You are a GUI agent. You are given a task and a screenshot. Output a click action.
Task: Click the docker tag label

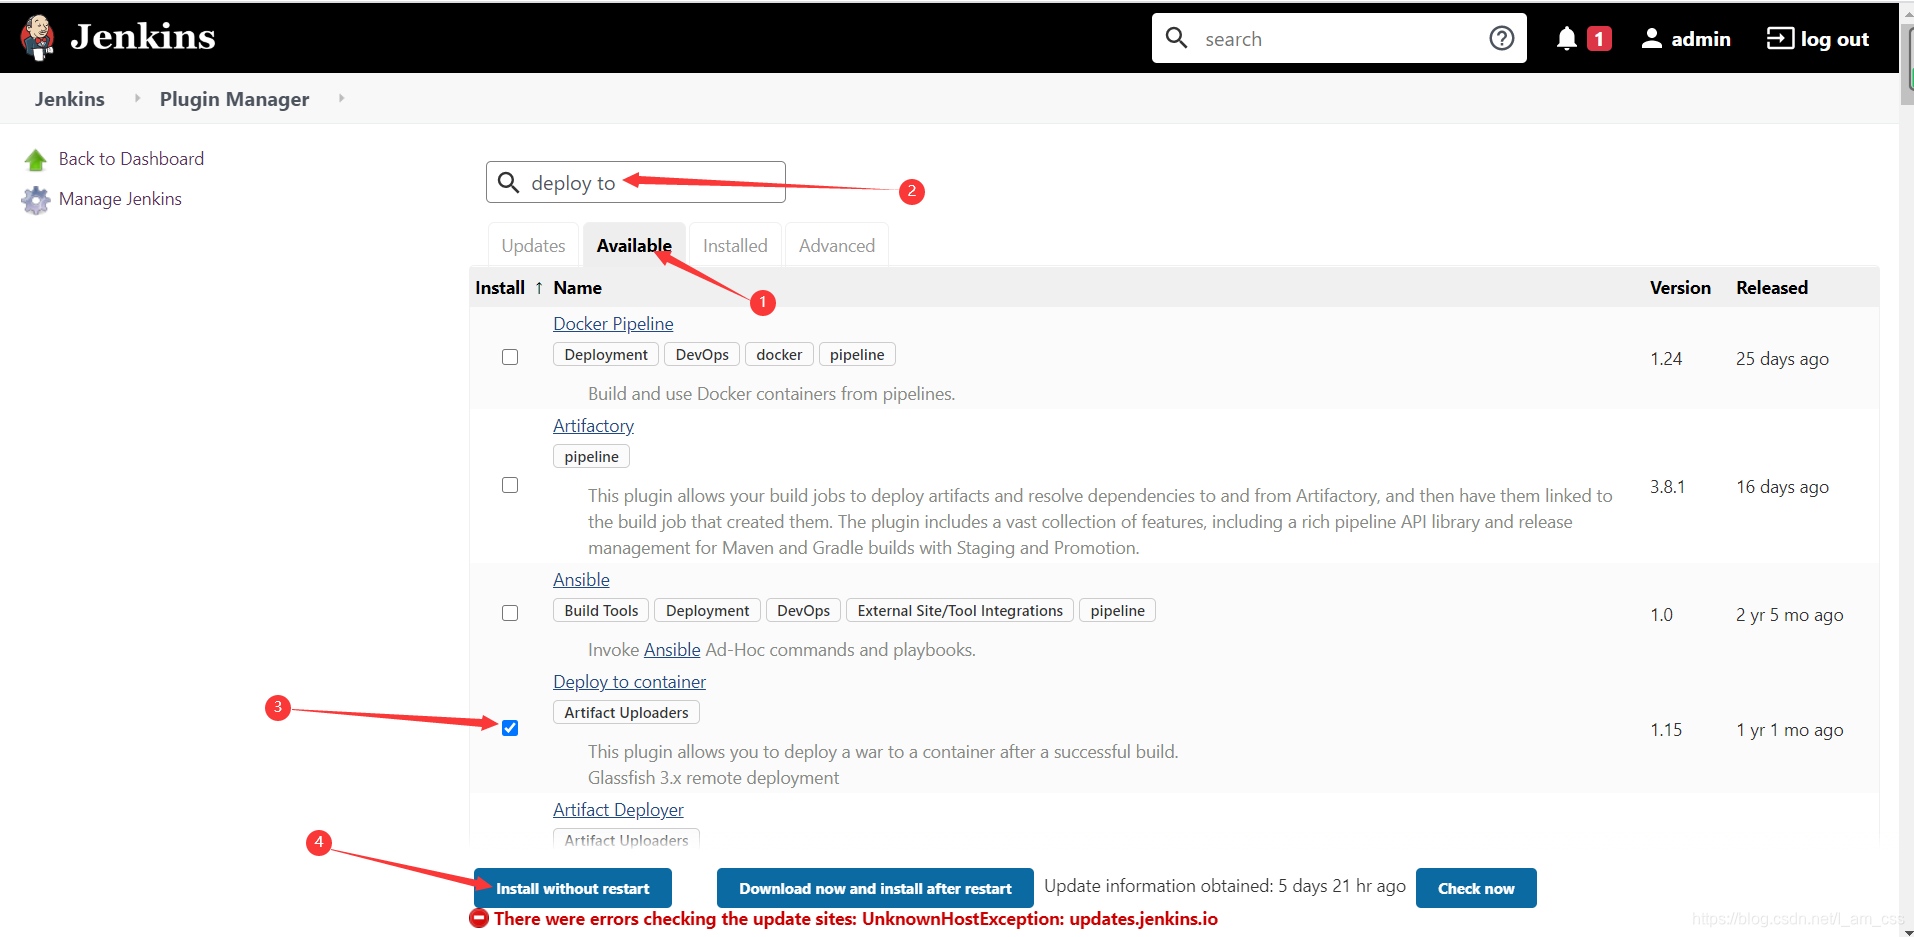(779, 355)
